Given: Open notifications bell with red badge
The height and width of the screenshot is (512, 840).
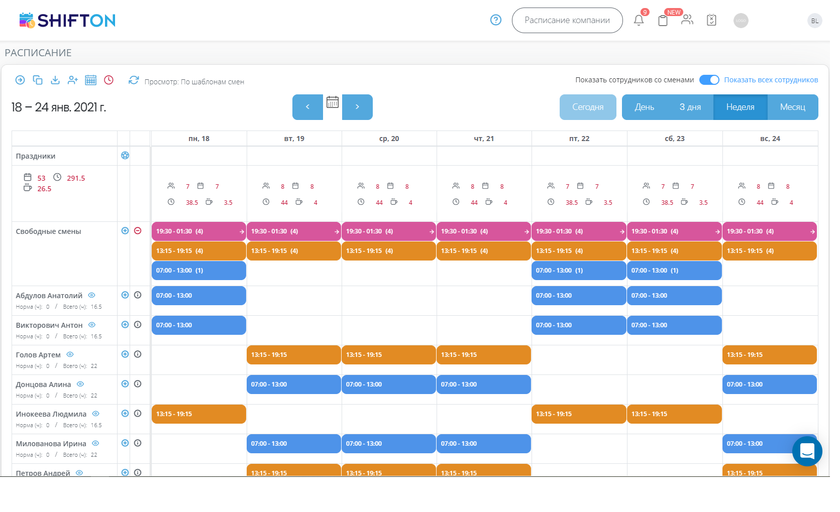Looking at the screenshot, I should 639,20.
